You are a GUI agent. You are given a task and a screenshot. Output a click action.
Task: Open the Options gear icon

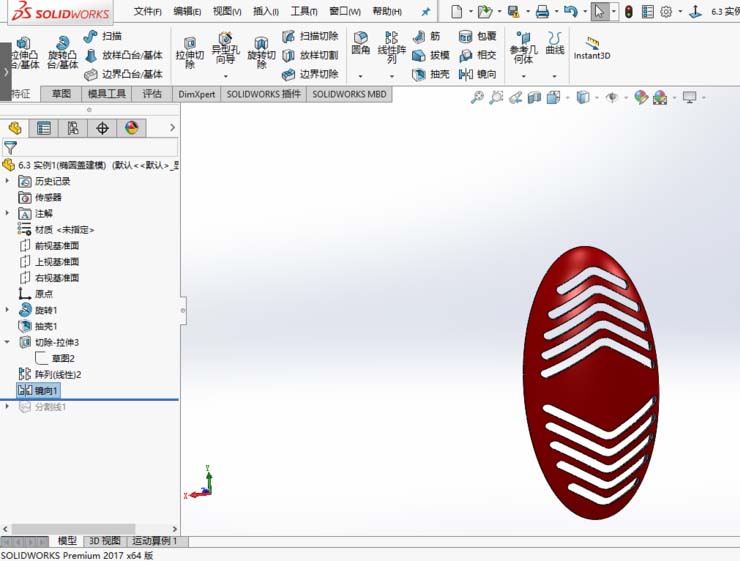click(666, 11)
